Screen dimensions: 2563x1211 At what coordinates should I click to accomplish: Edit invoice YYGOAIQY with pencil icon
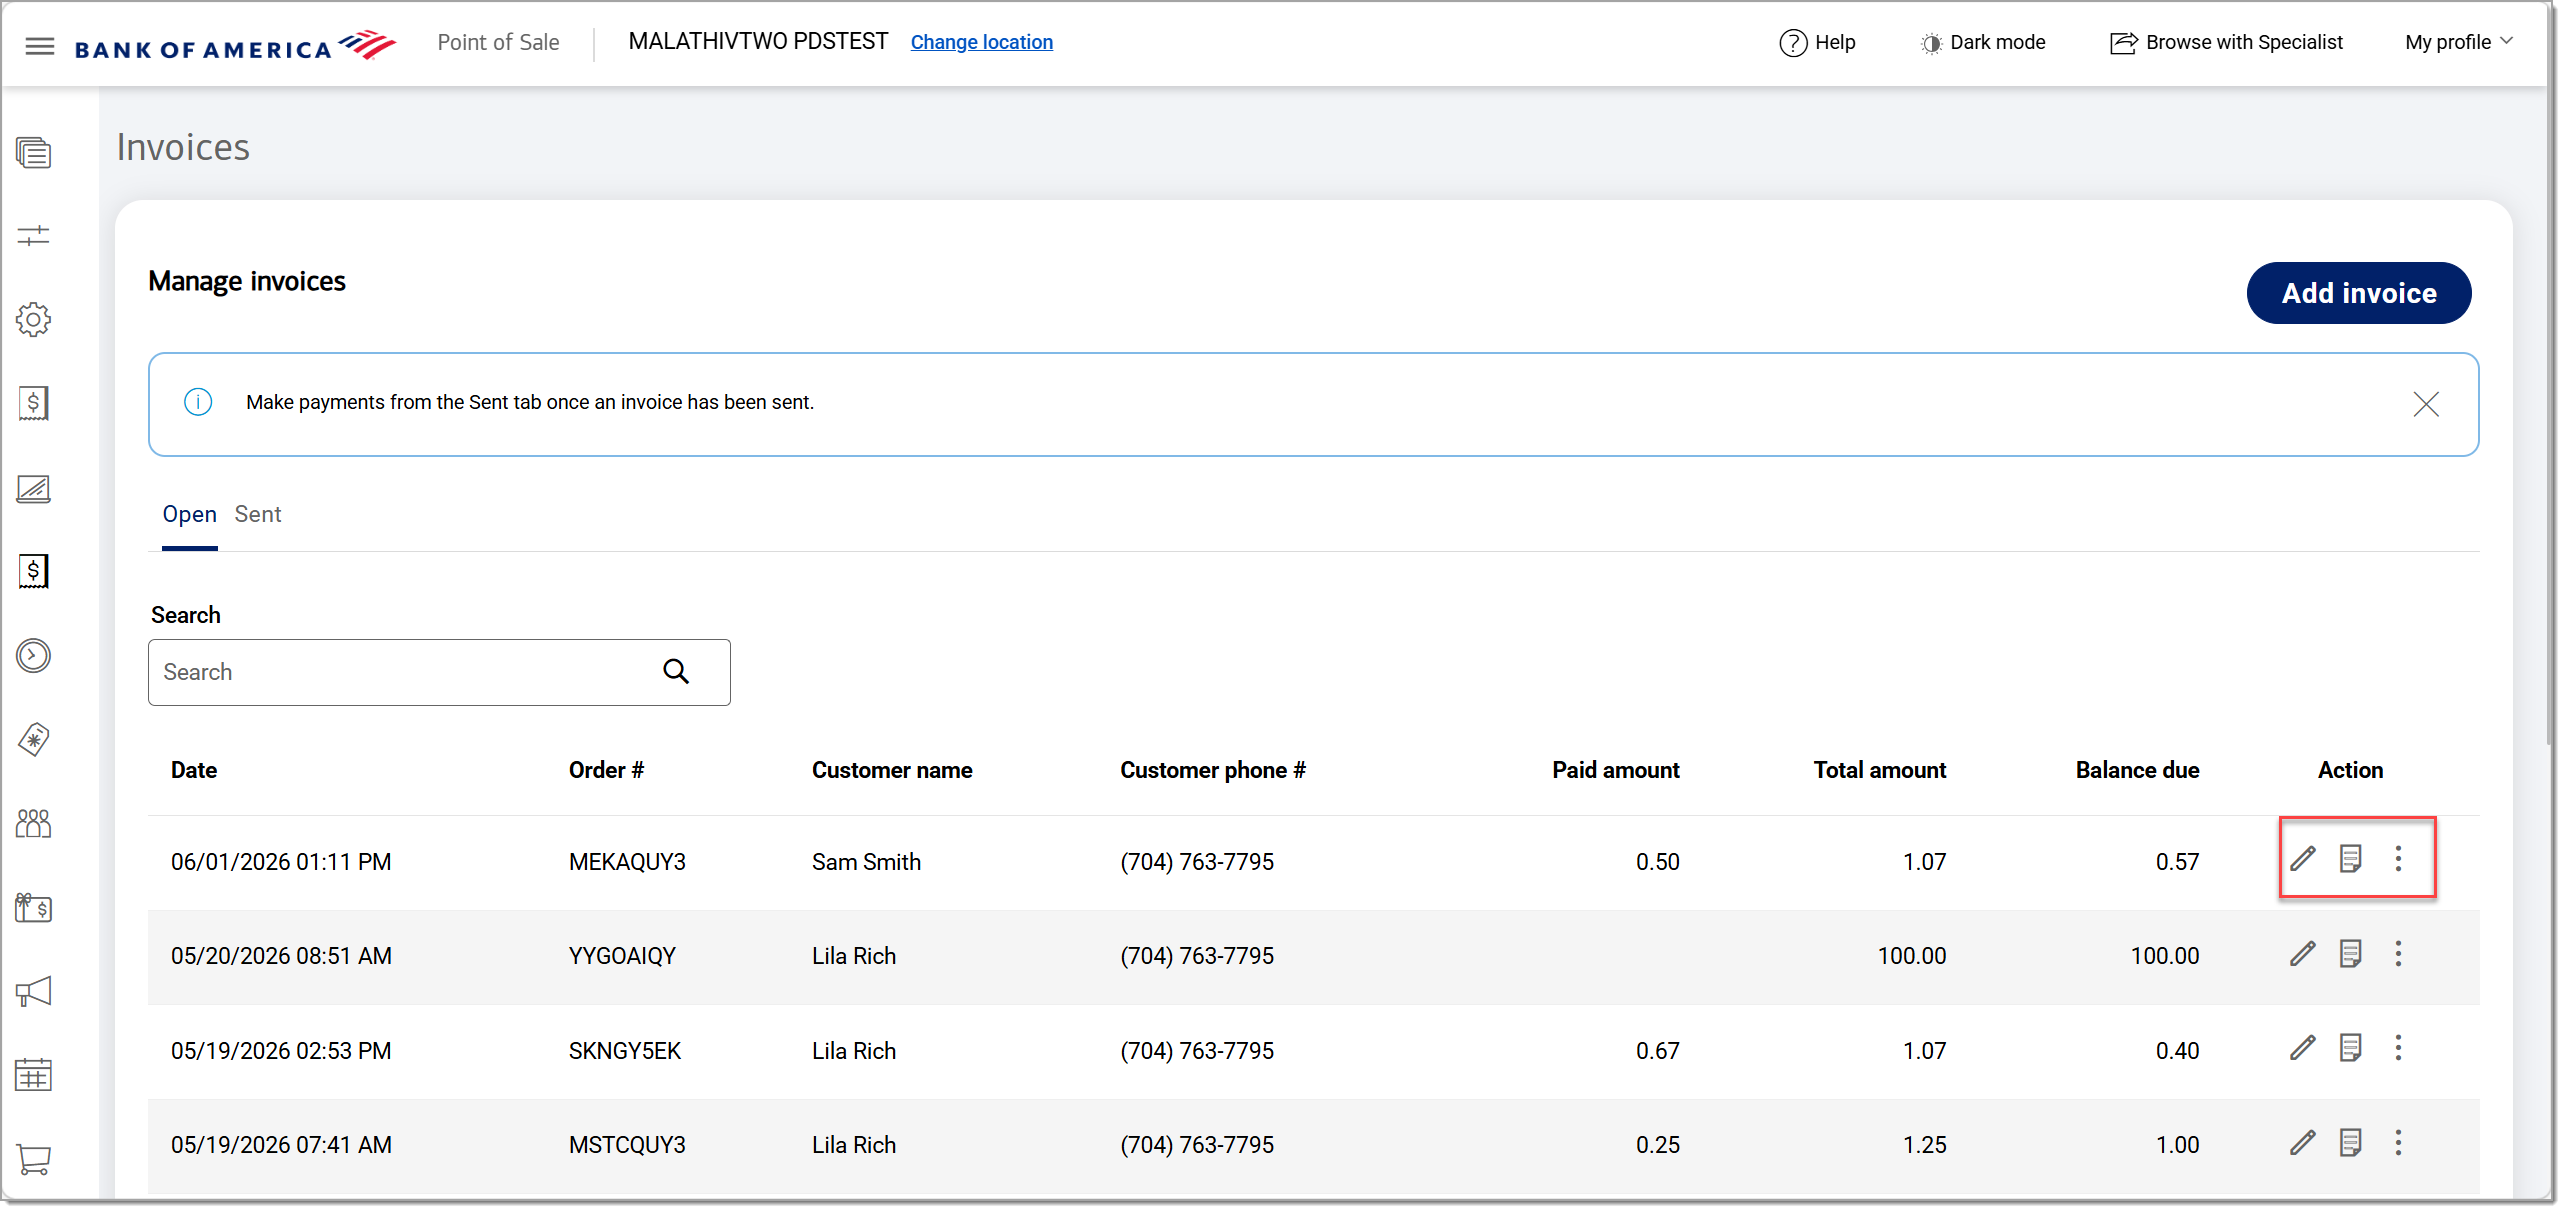(x=2303, y=954)
